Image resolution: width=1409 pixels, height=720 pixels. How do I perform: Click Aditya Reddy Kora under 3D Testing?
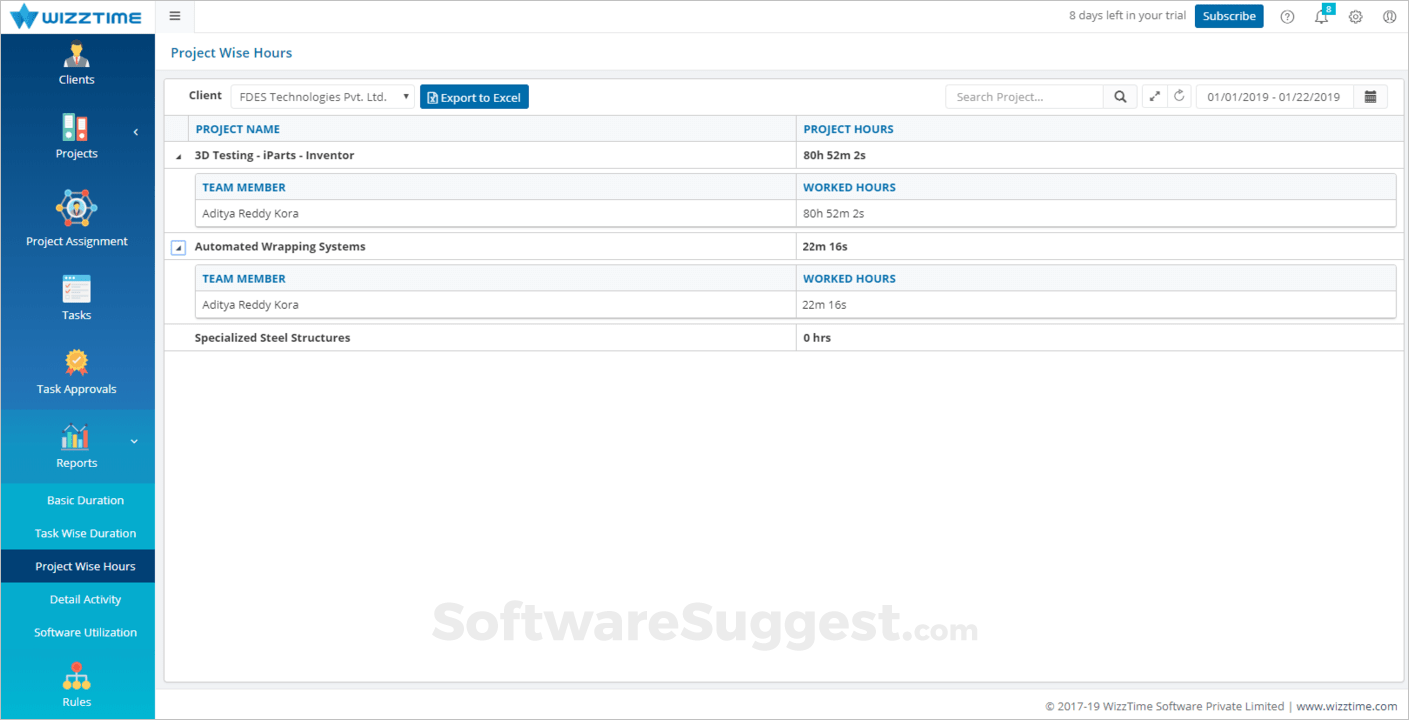250,214
